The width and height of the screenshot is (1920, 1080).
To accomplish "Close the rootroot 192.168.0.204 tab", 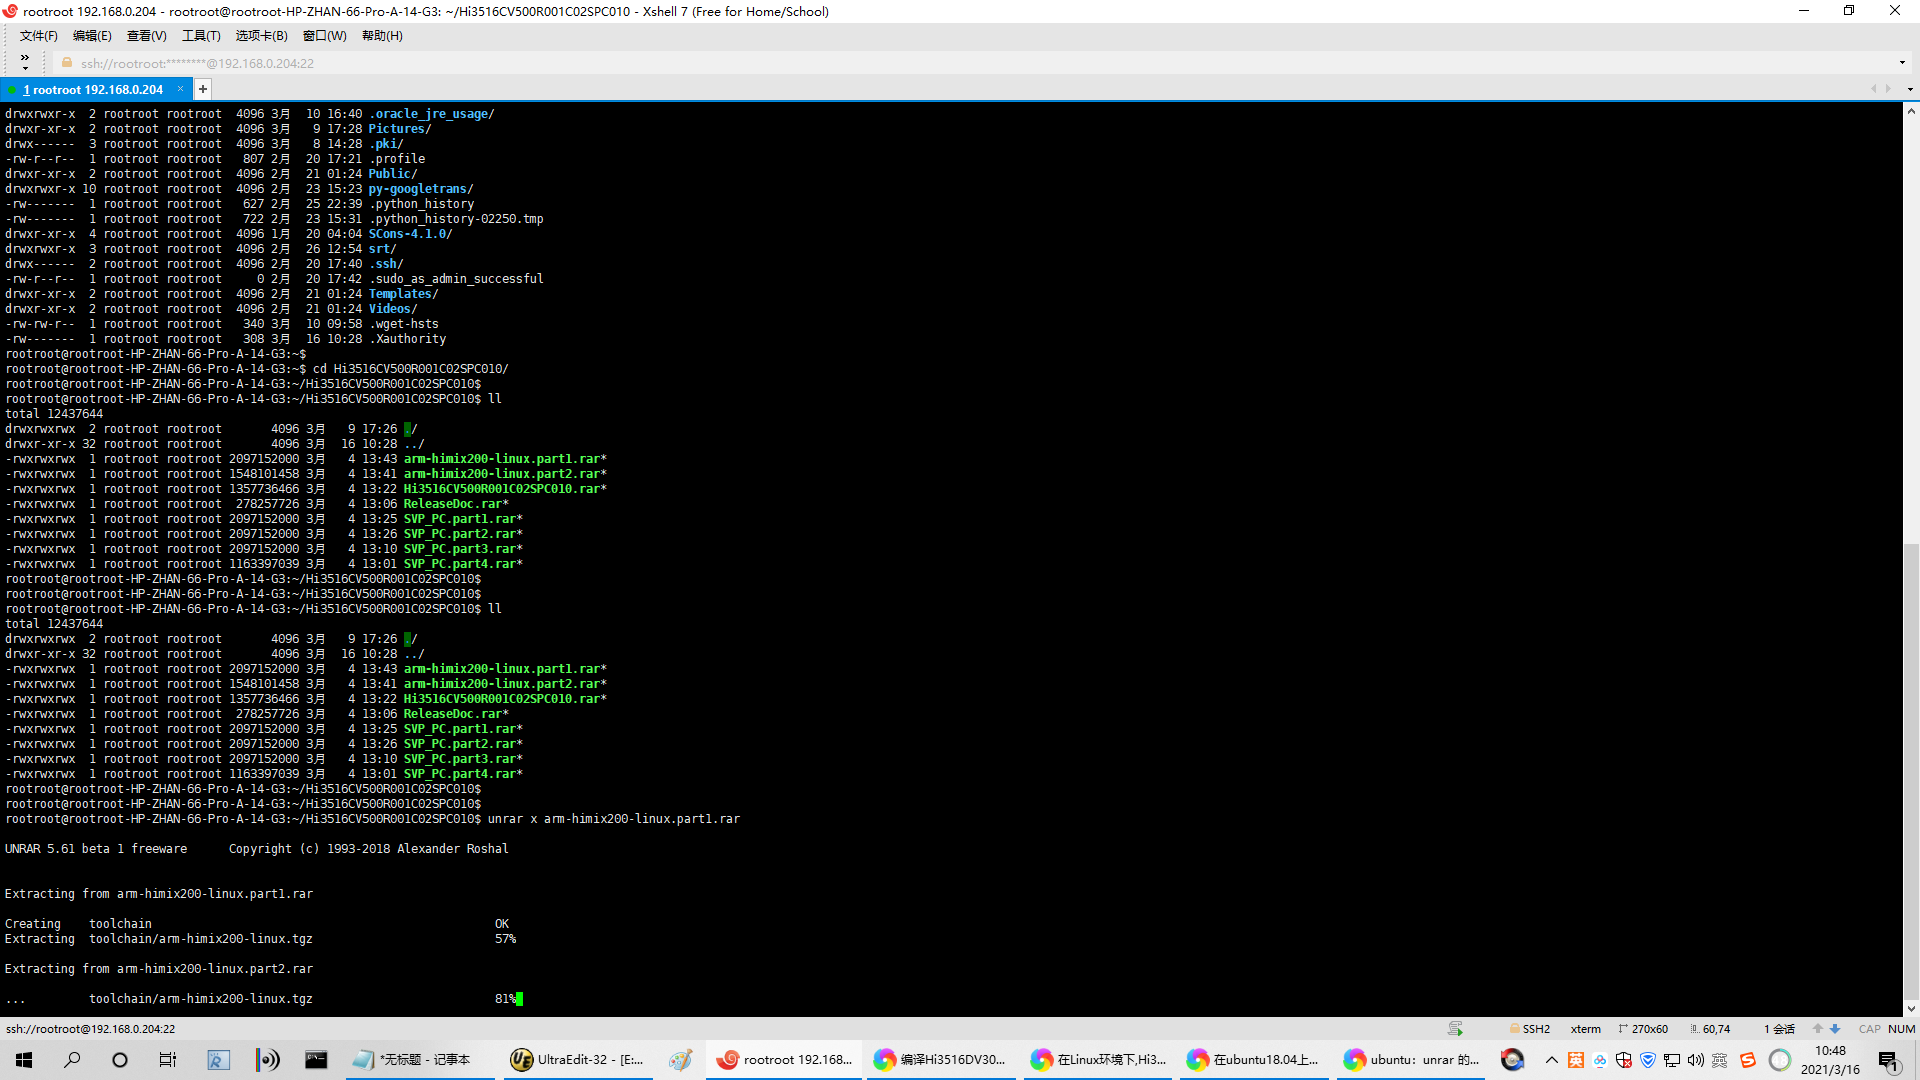I will [181, 89].
